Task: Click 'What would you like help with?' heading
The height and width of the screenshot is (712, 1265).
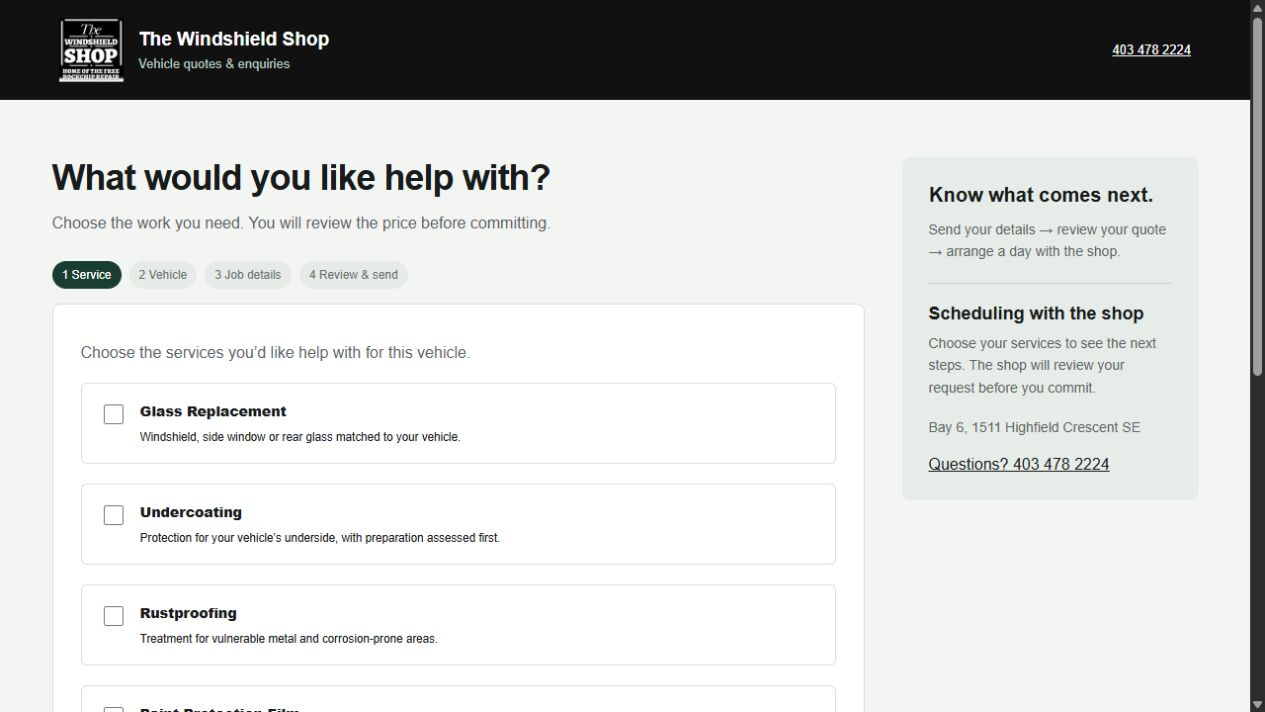Action: point(301,178)
